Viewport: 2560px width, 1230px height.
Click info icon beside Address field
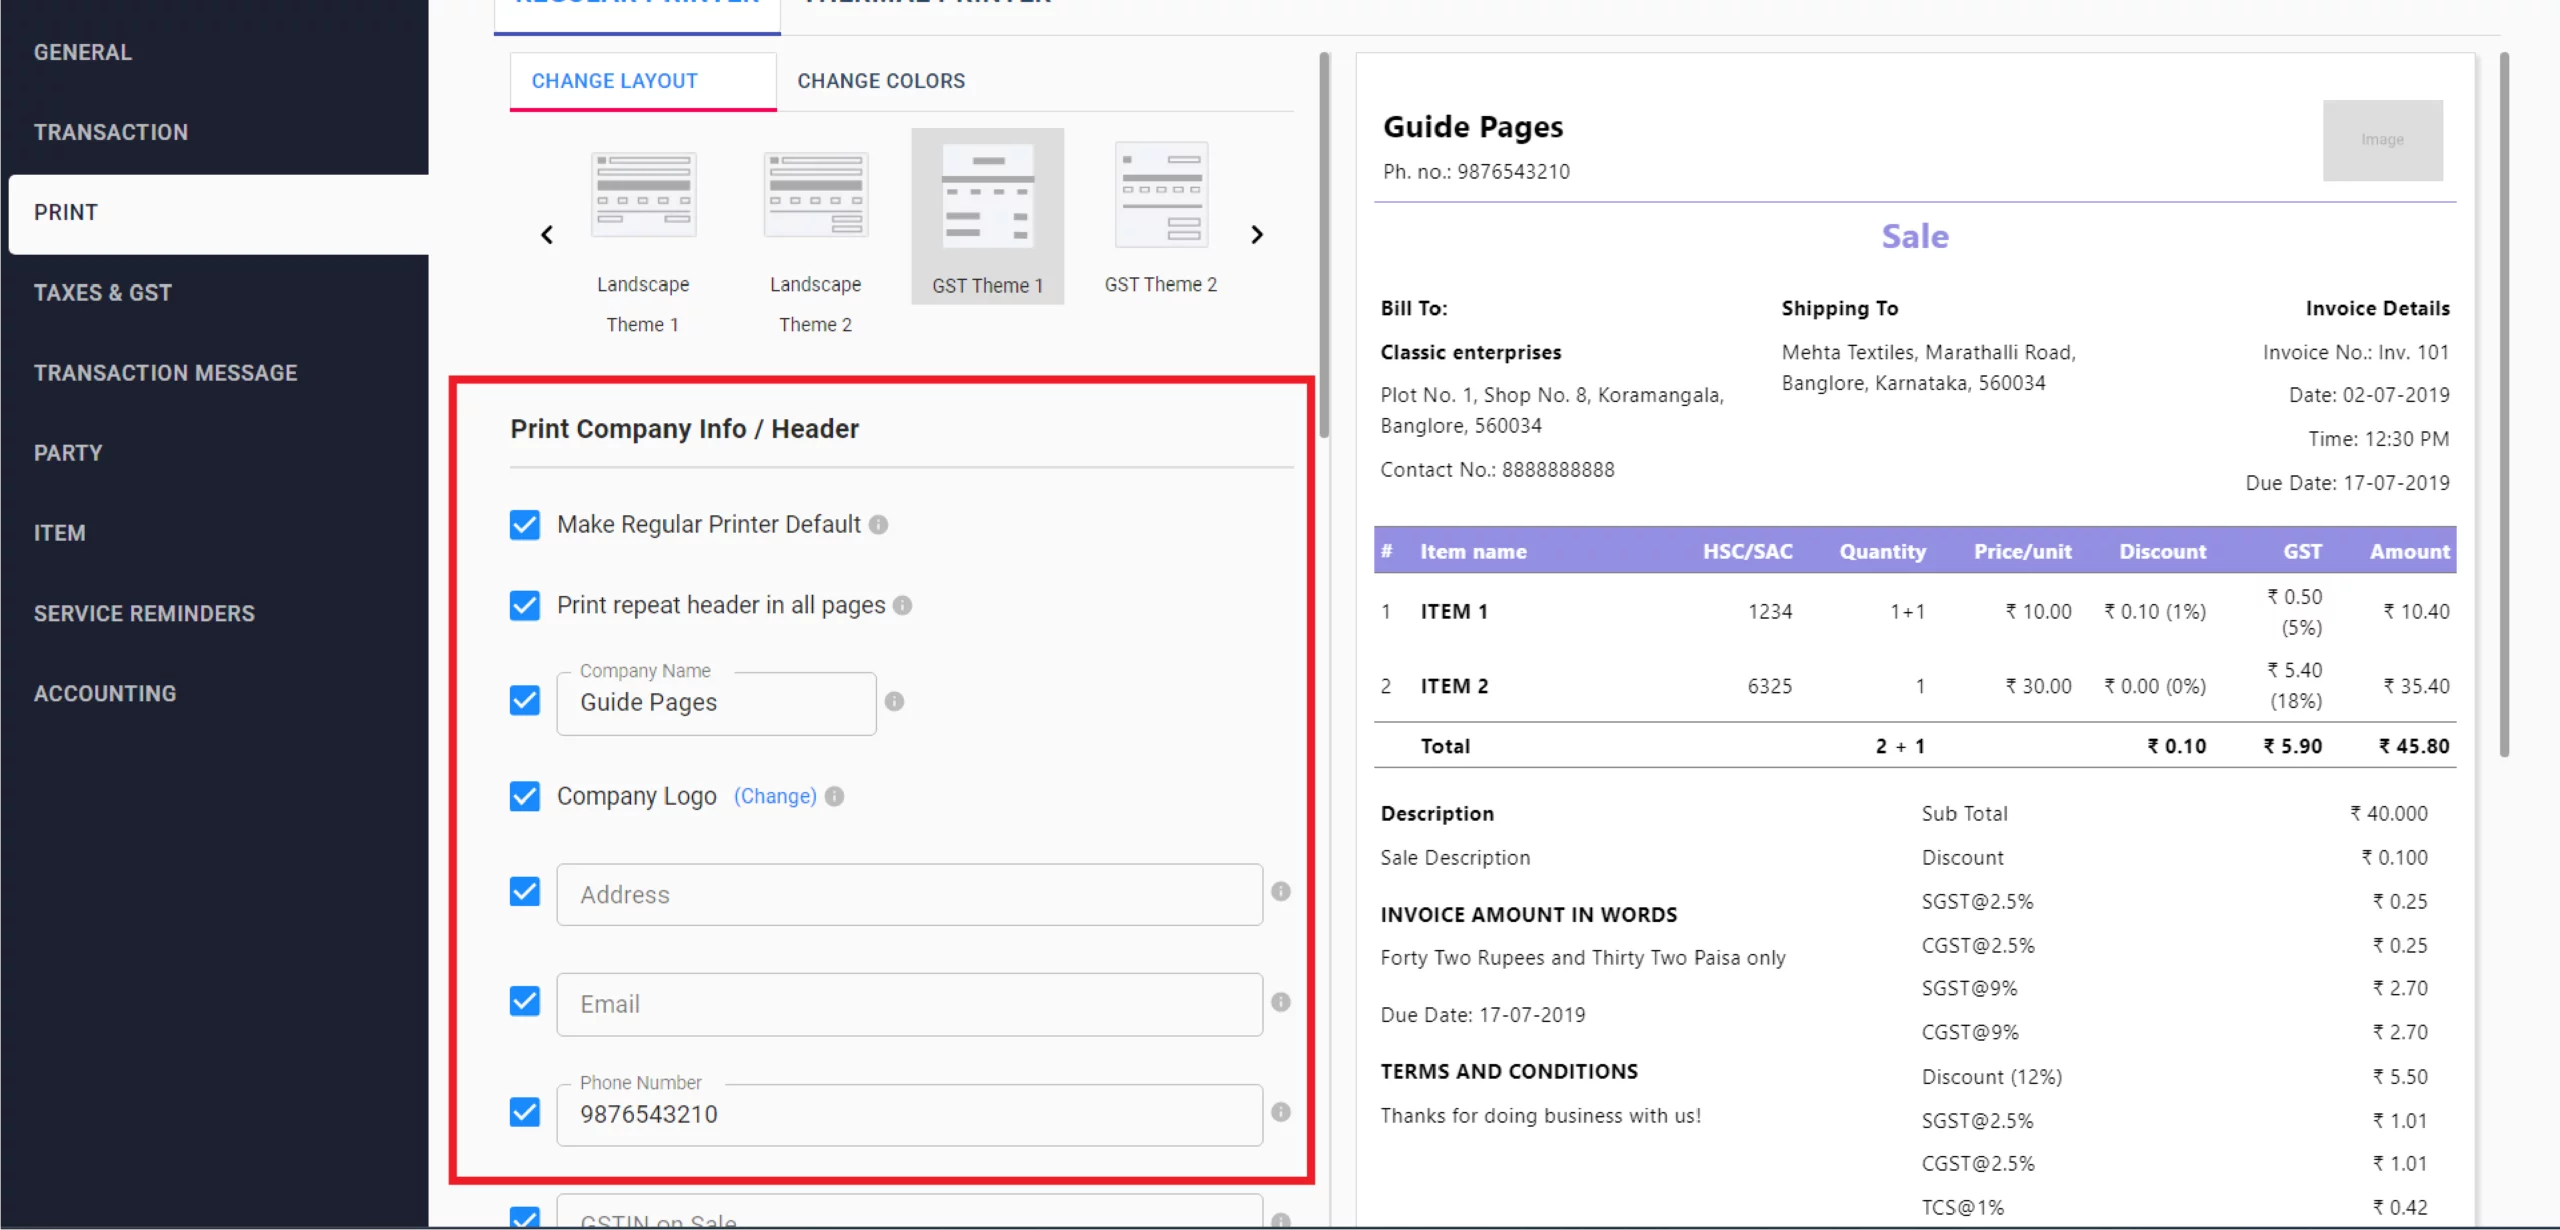[1280, 891]
